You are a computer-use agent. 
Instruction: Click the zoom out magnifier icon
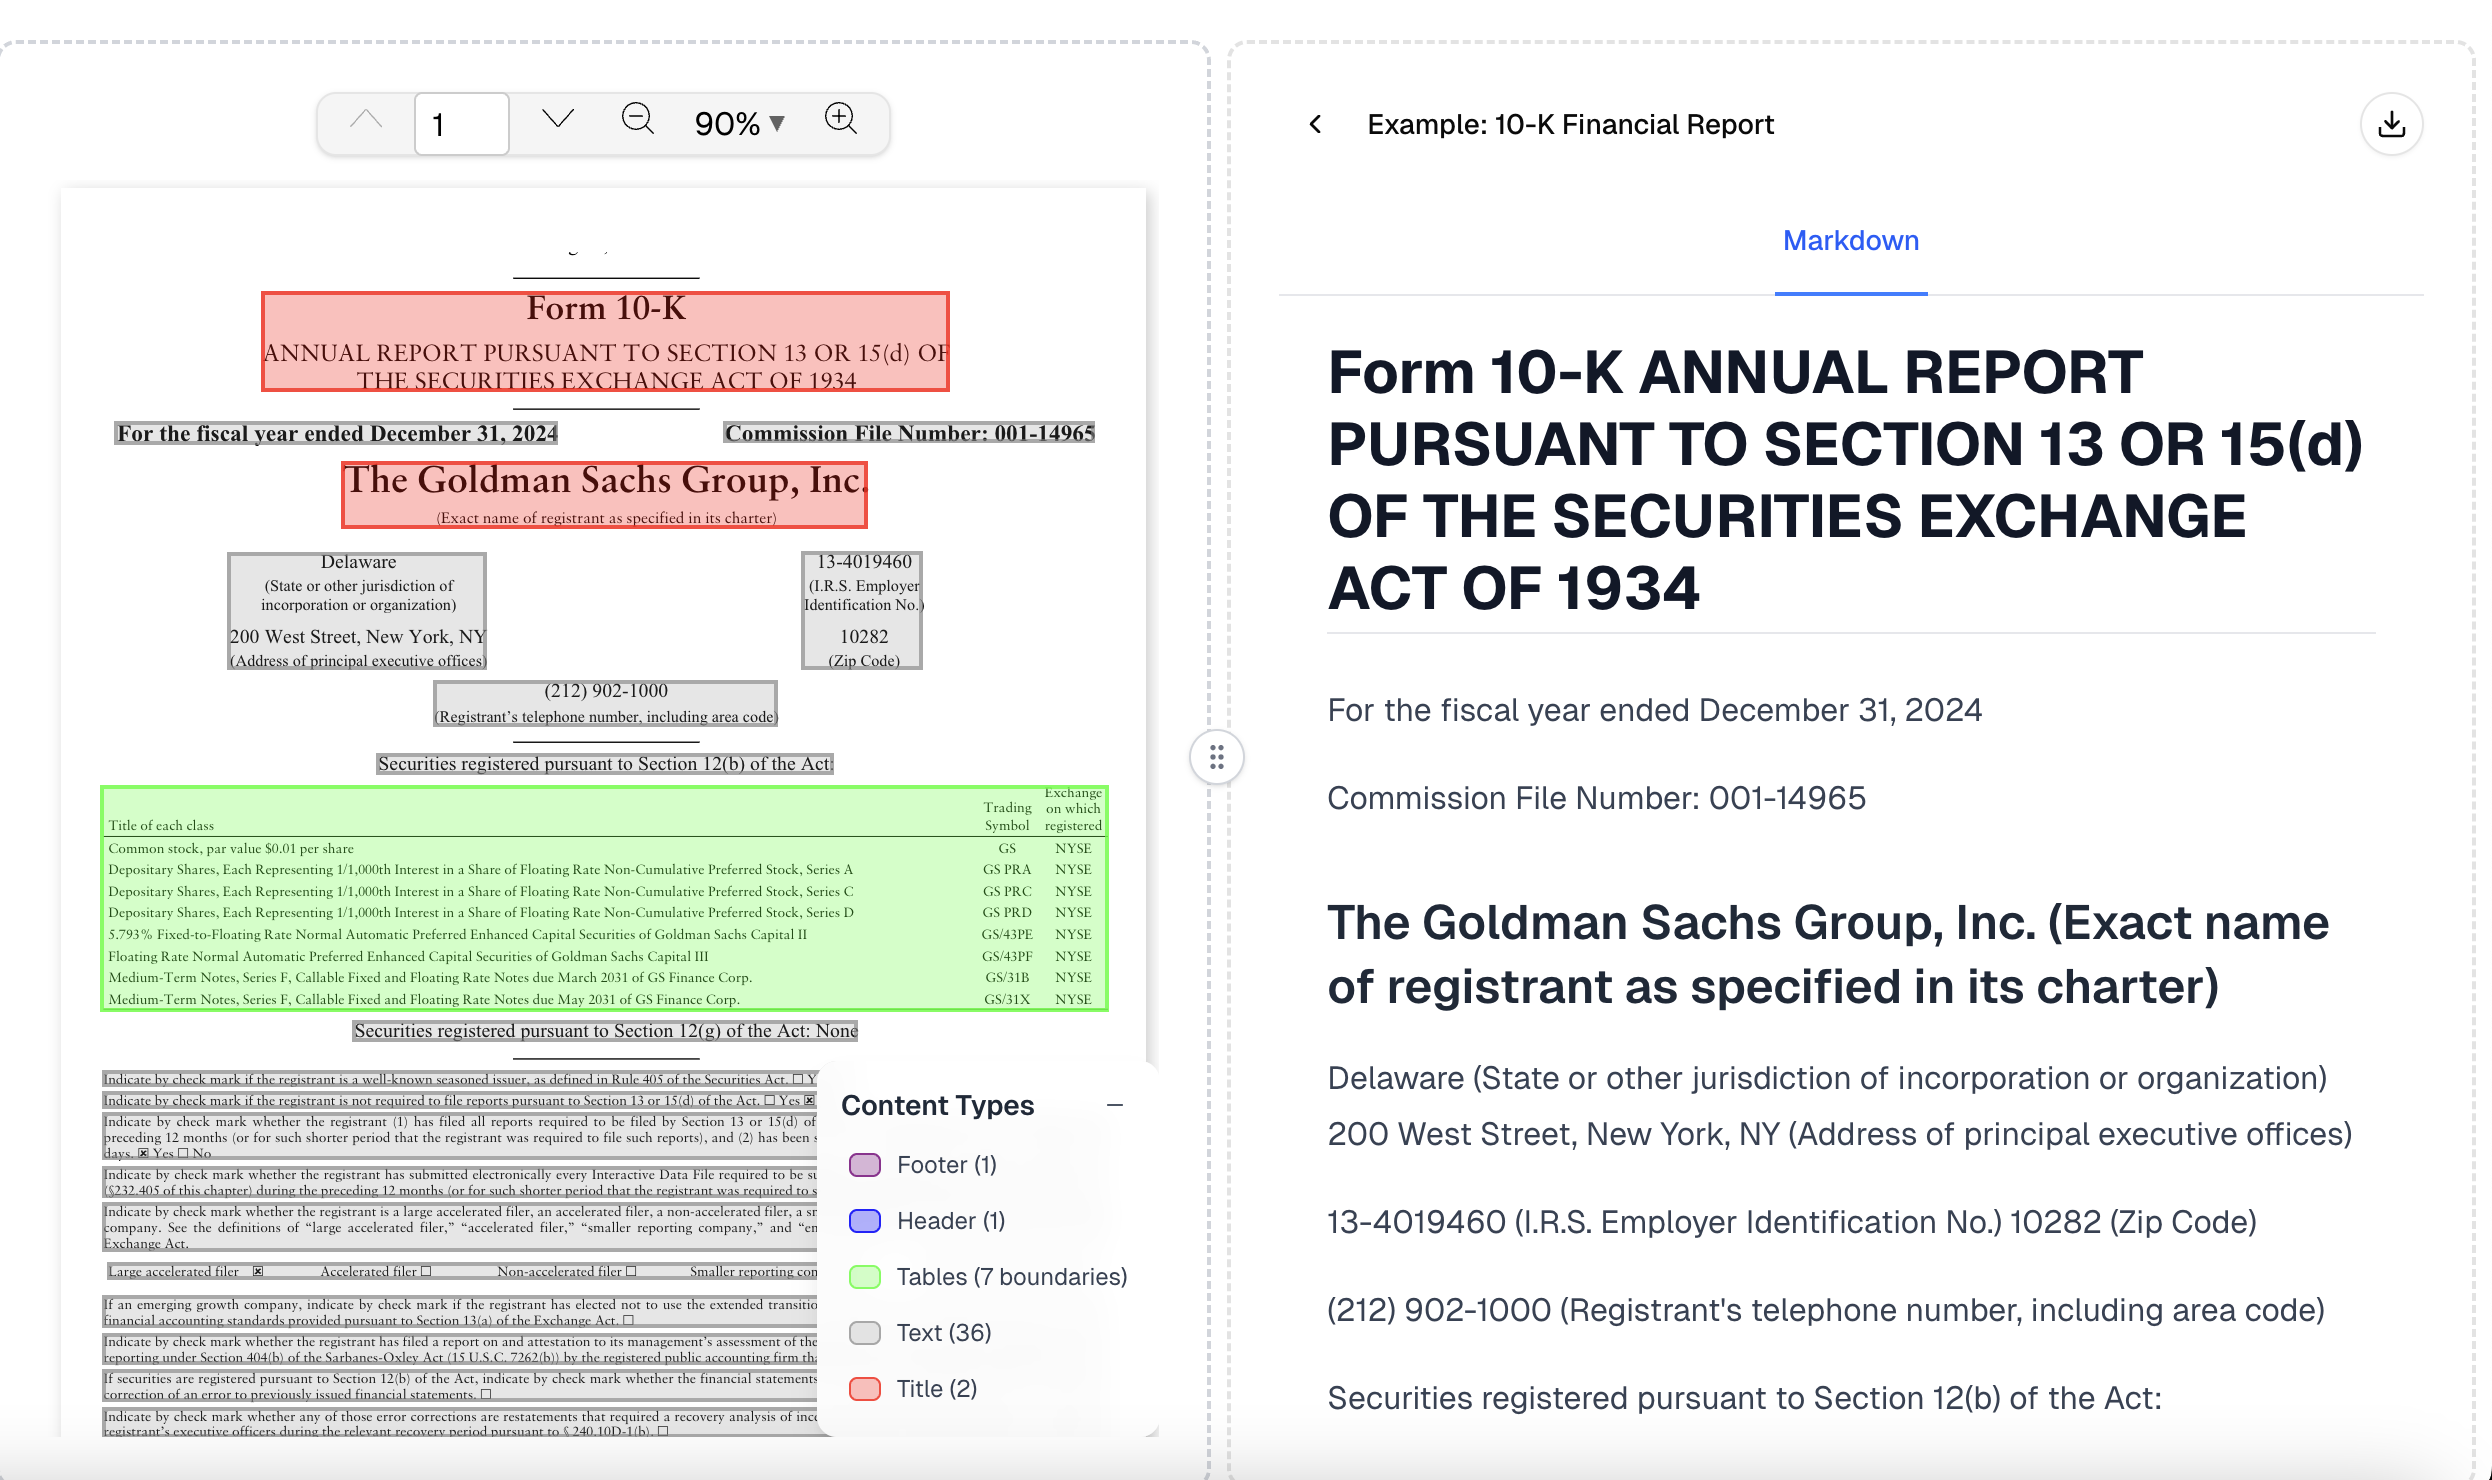(x=637, y=120)
